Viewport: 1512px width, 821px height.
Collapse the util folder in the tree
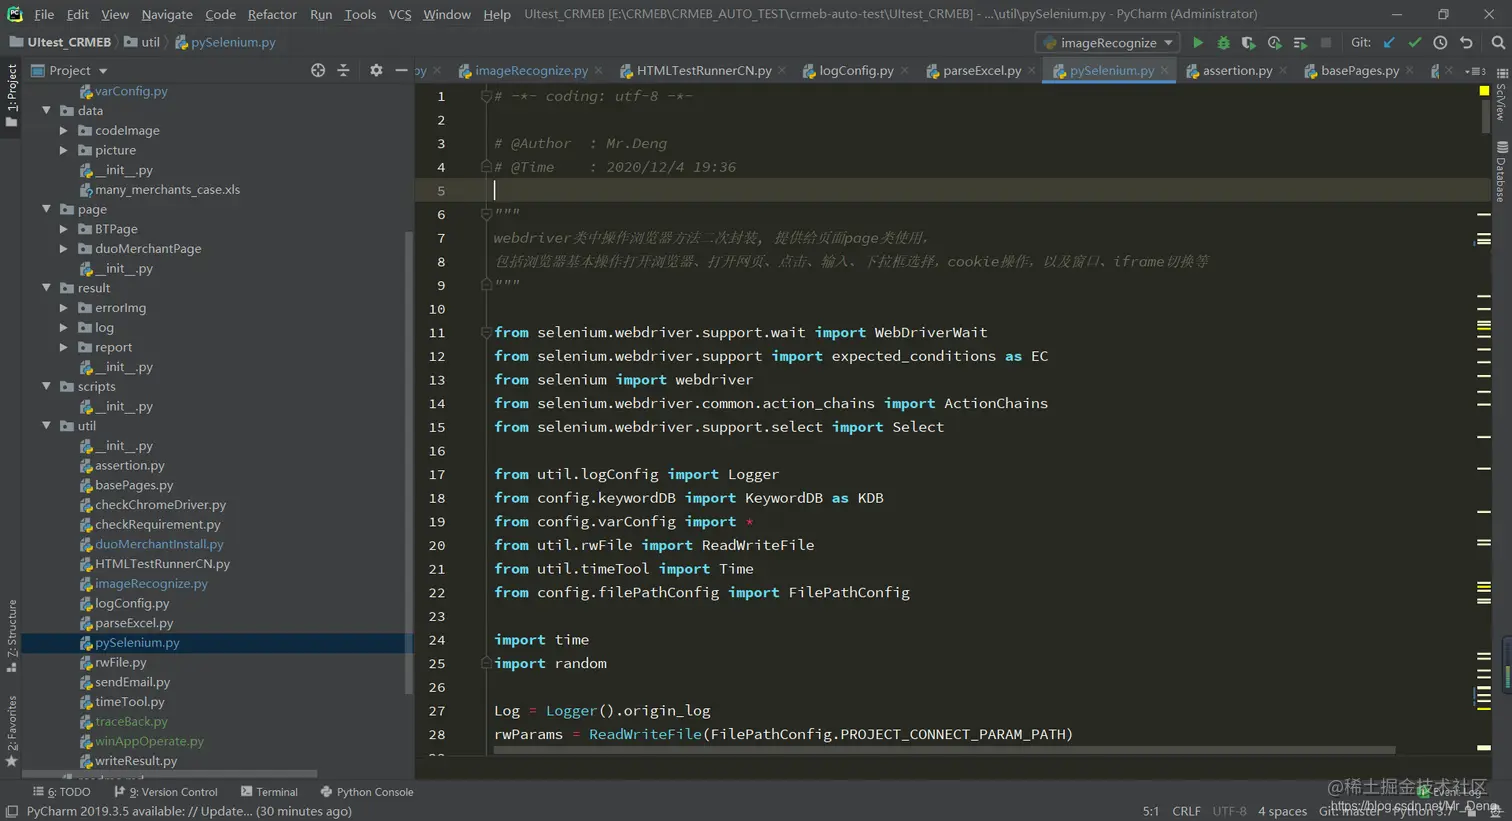point(47,426)
